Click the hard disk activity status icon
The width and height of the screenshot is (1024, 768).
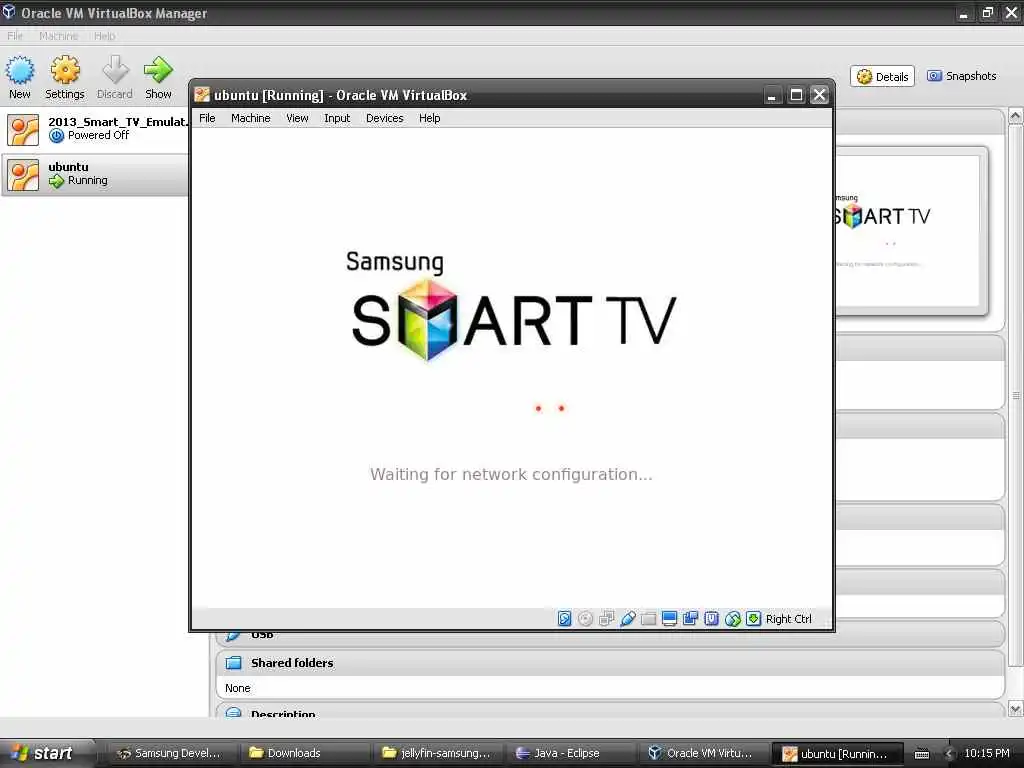point(564,618)
